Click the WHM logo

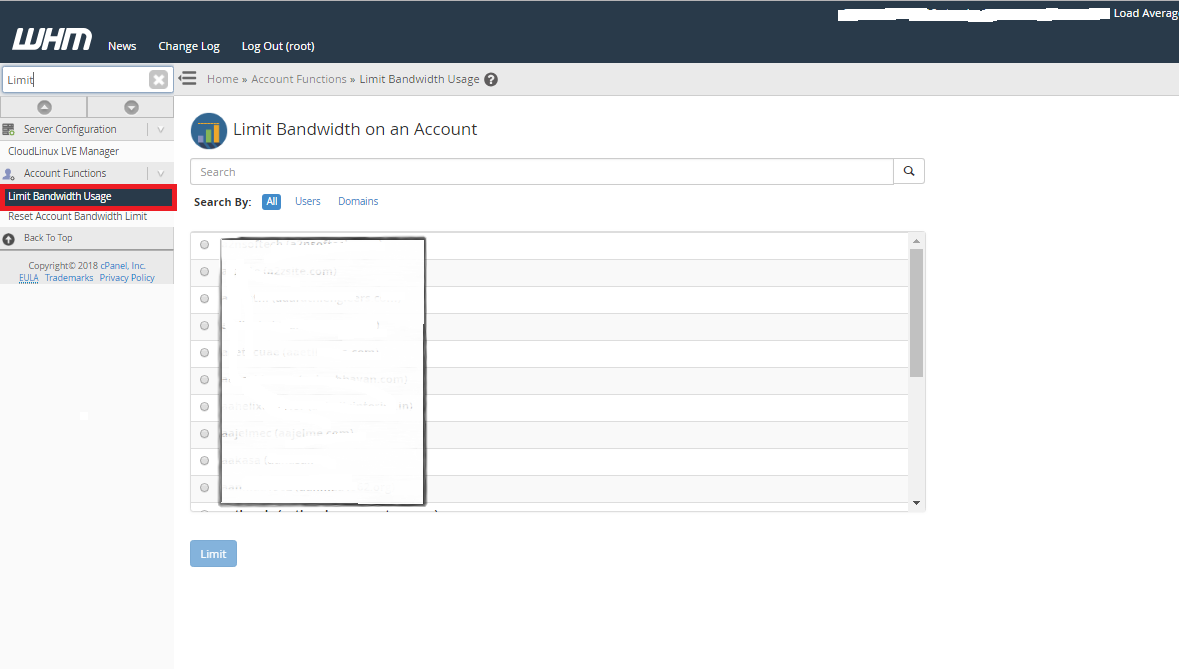click(x=52, y=40)
